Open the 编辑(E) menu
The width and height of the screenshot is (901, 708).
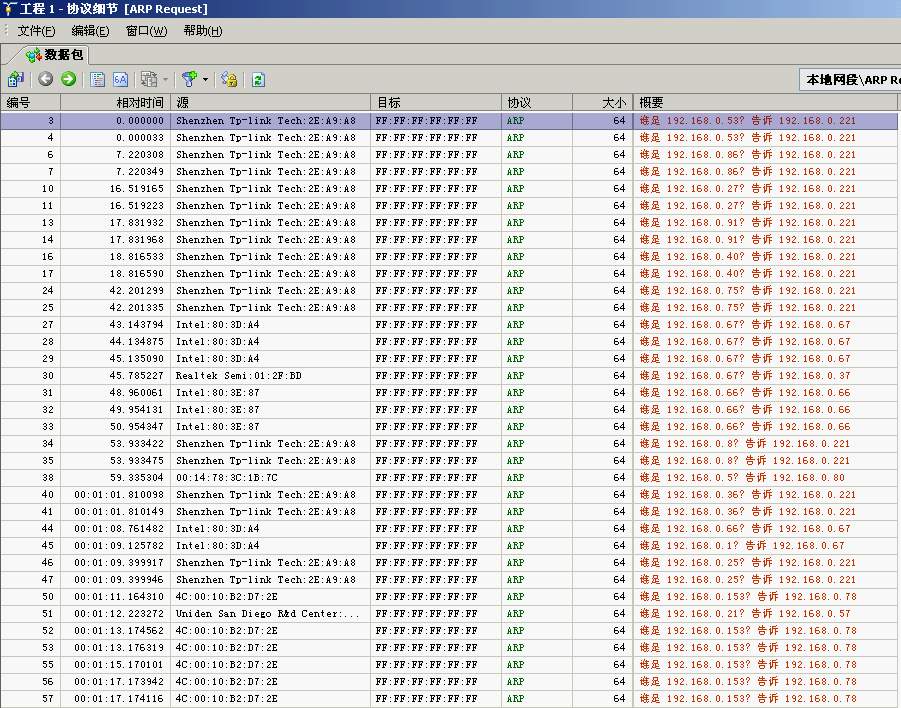pyautogui.click(x=90, y=31)
